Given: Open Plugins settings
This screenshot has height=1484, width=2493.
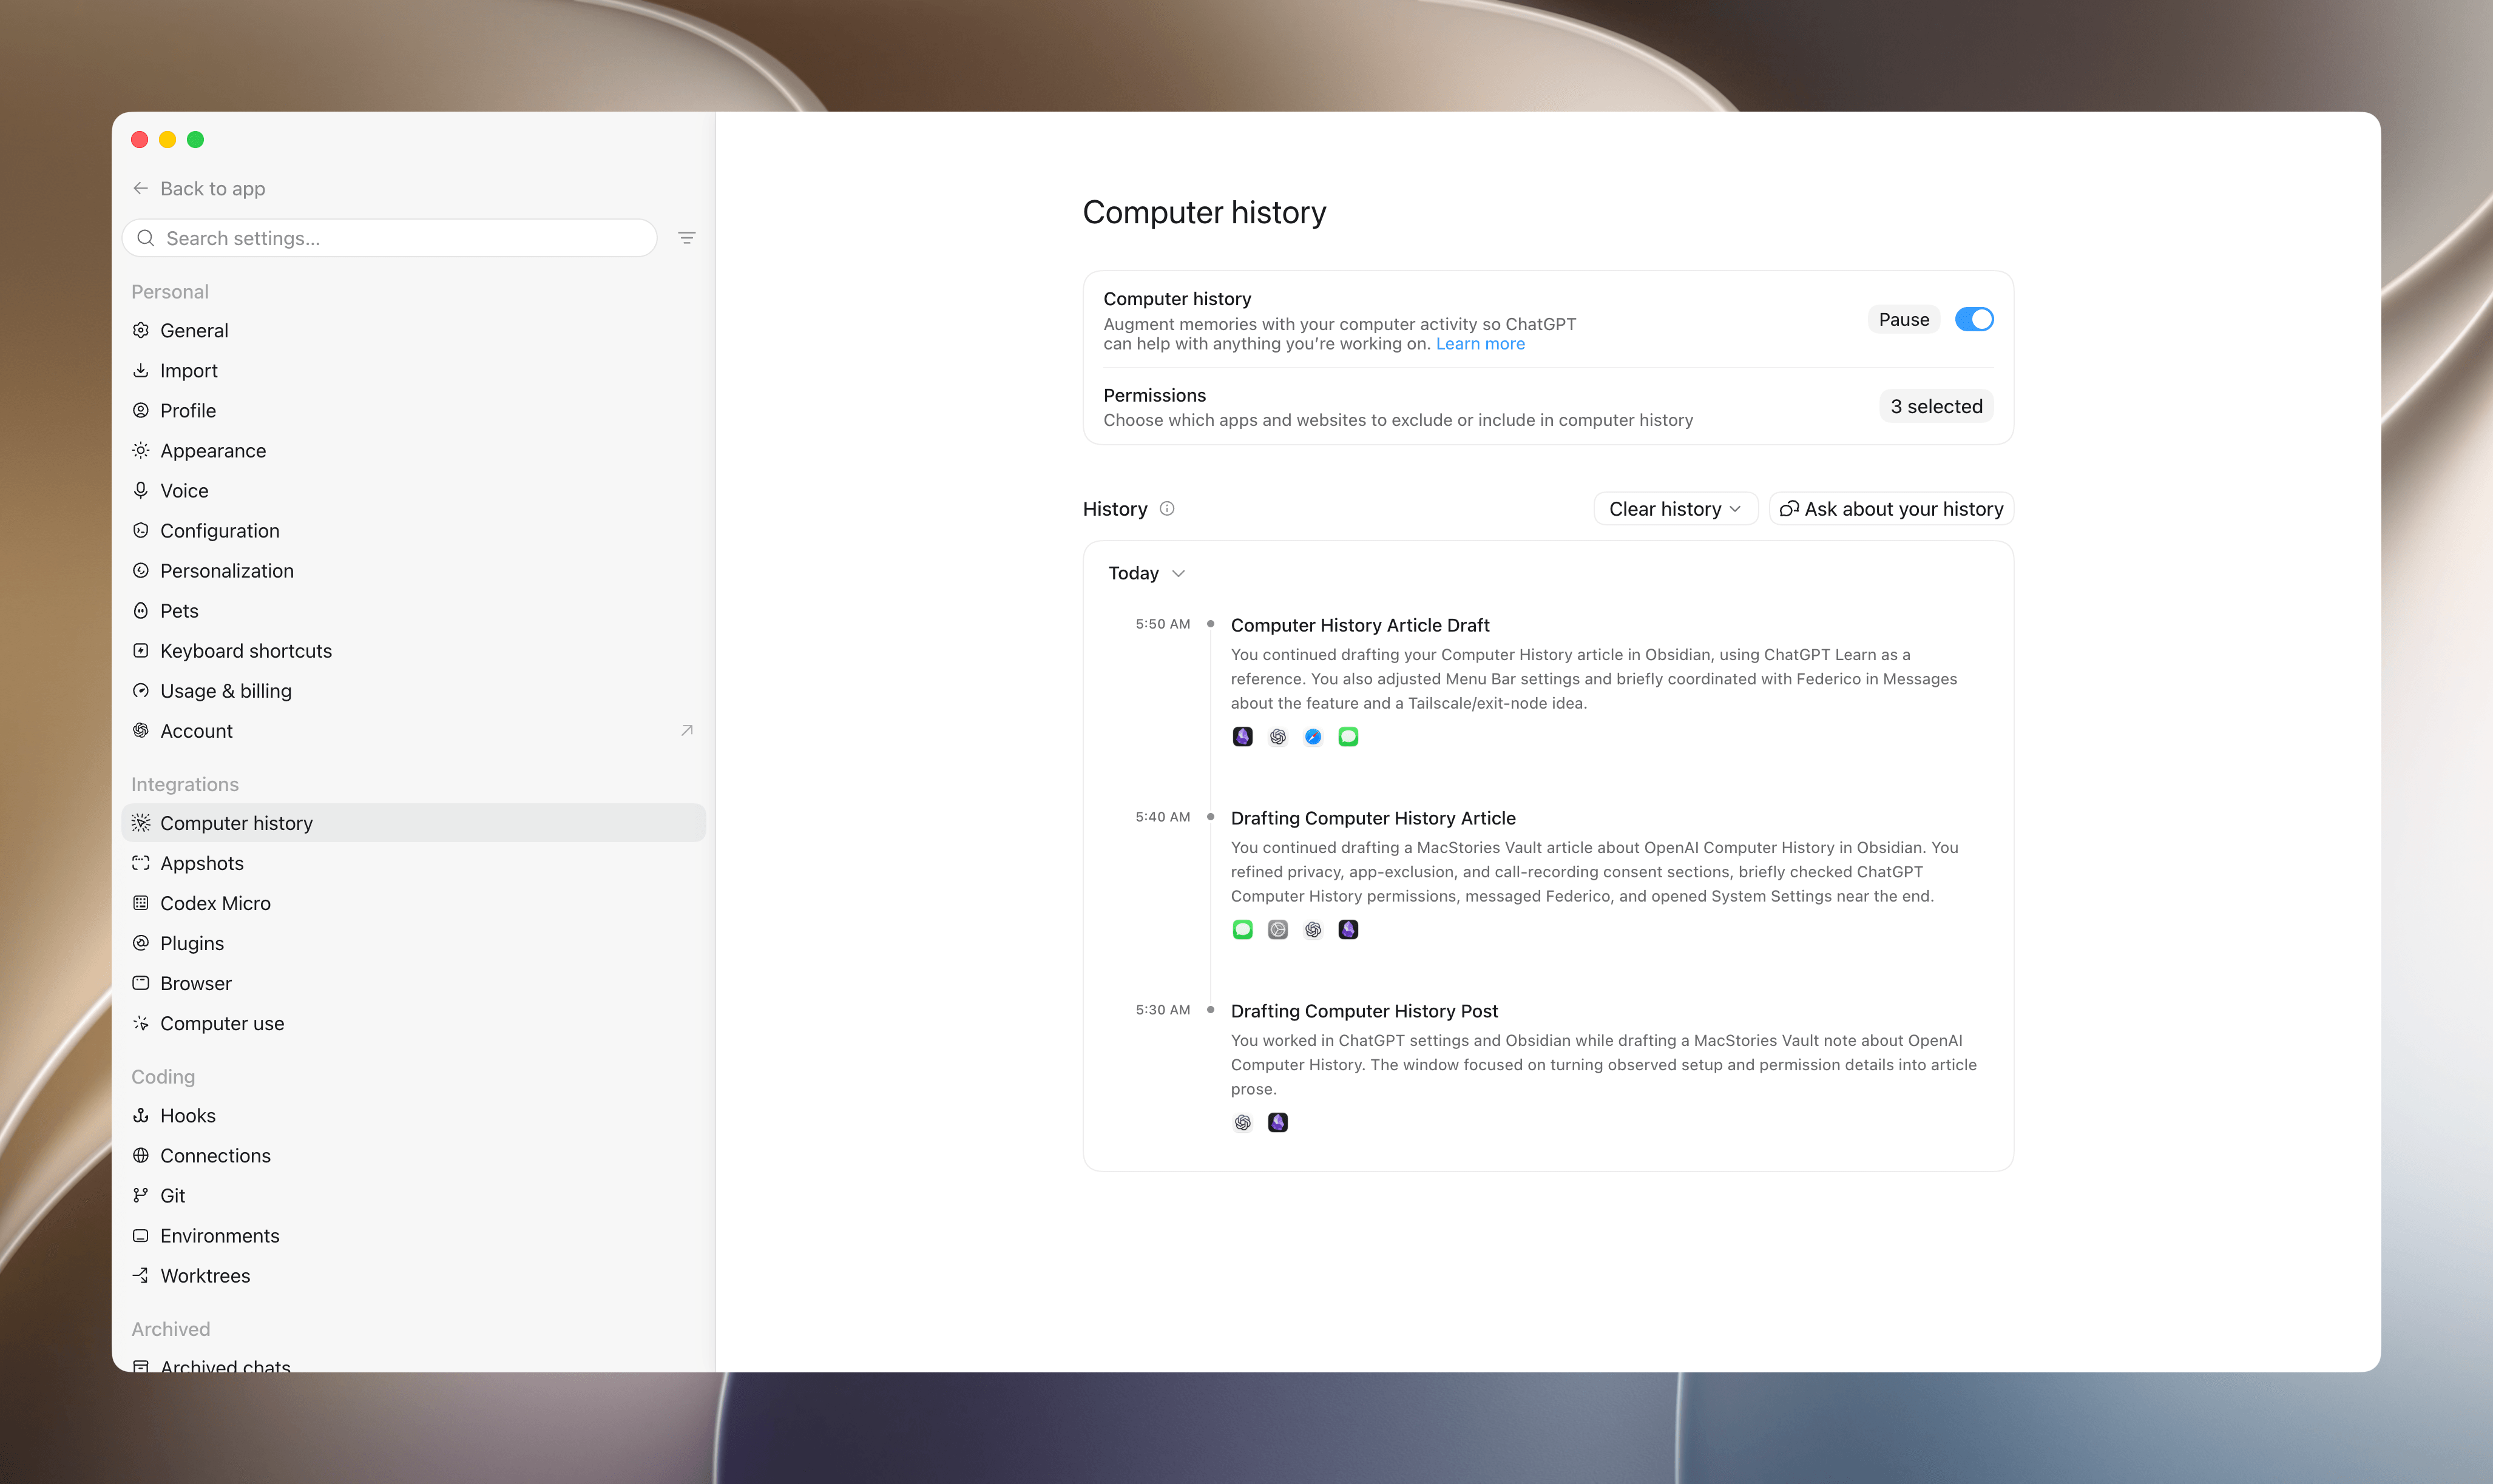Looking at the screenshot, I should point(413,943).
